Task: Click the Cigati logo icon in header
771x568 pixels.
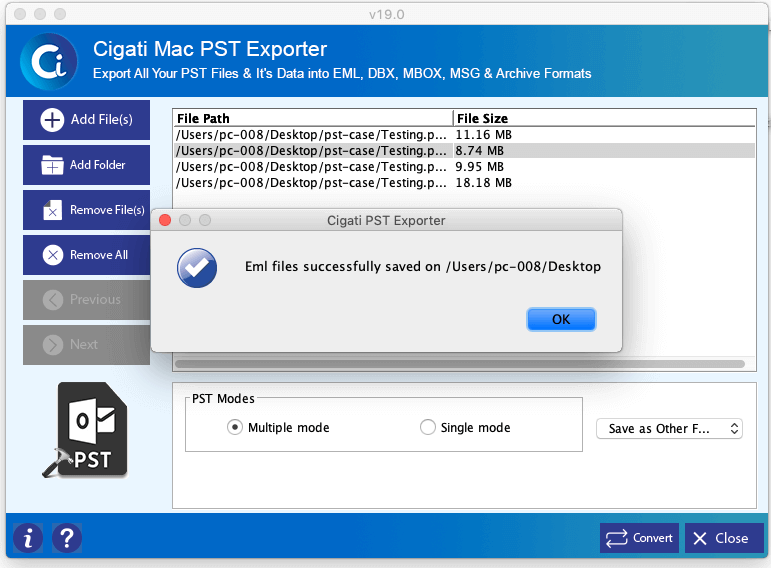Action: [49, 61]
